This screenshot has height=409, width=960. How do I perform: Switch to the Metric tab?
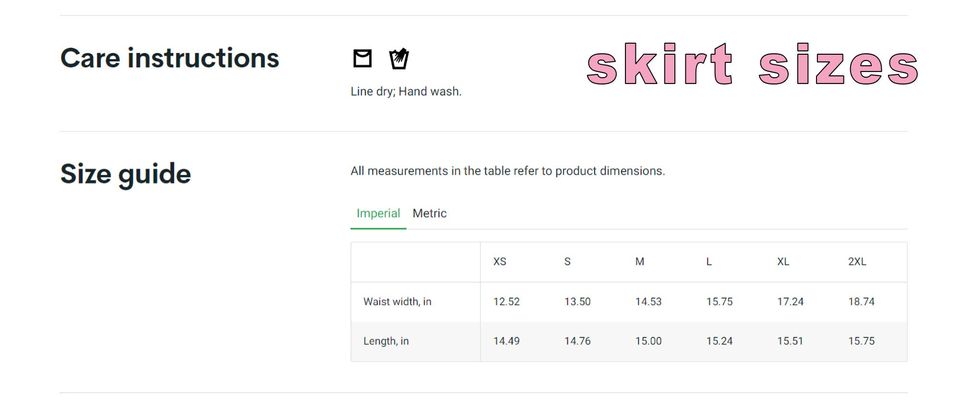pos(429,213)
